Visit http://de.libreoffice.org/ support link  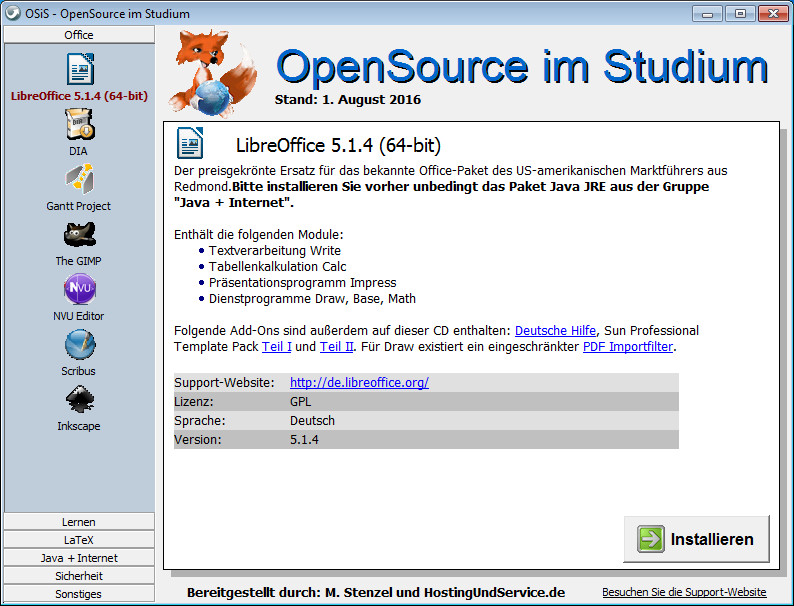tap(359, 383)
